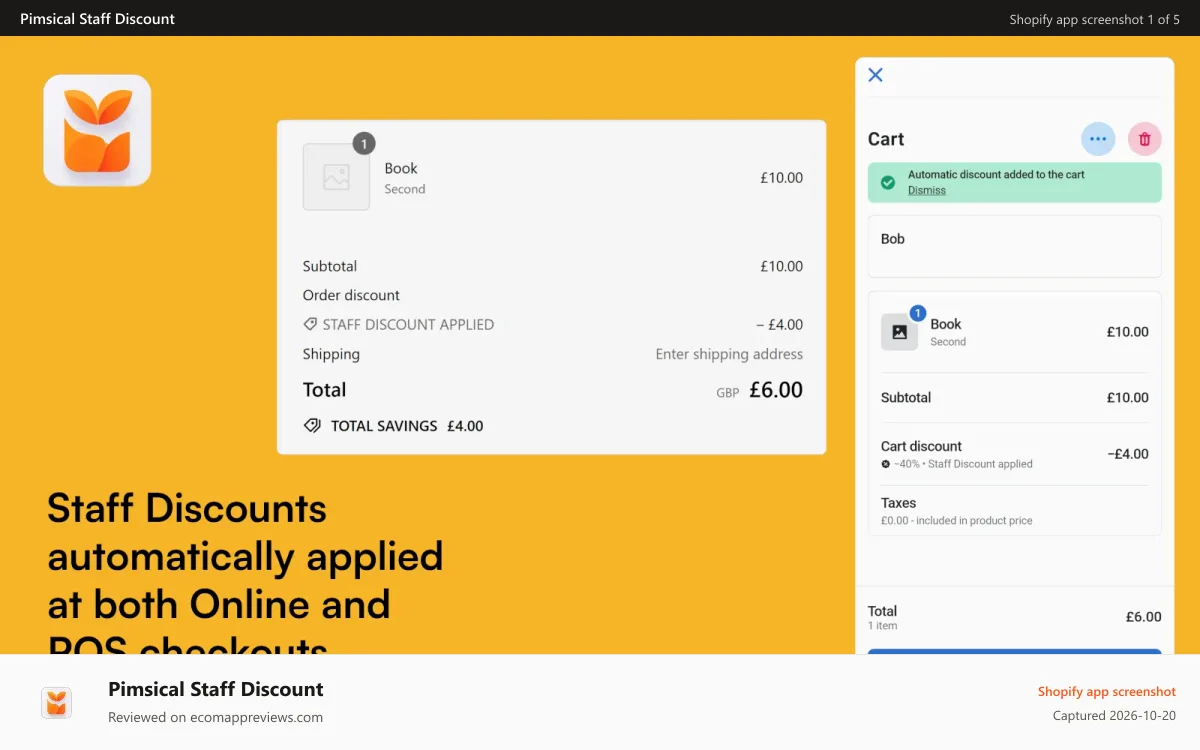Dismiss the automatic discount notification
The width and height of the screenshot is (1200, 750).
(x=926, y=190)
